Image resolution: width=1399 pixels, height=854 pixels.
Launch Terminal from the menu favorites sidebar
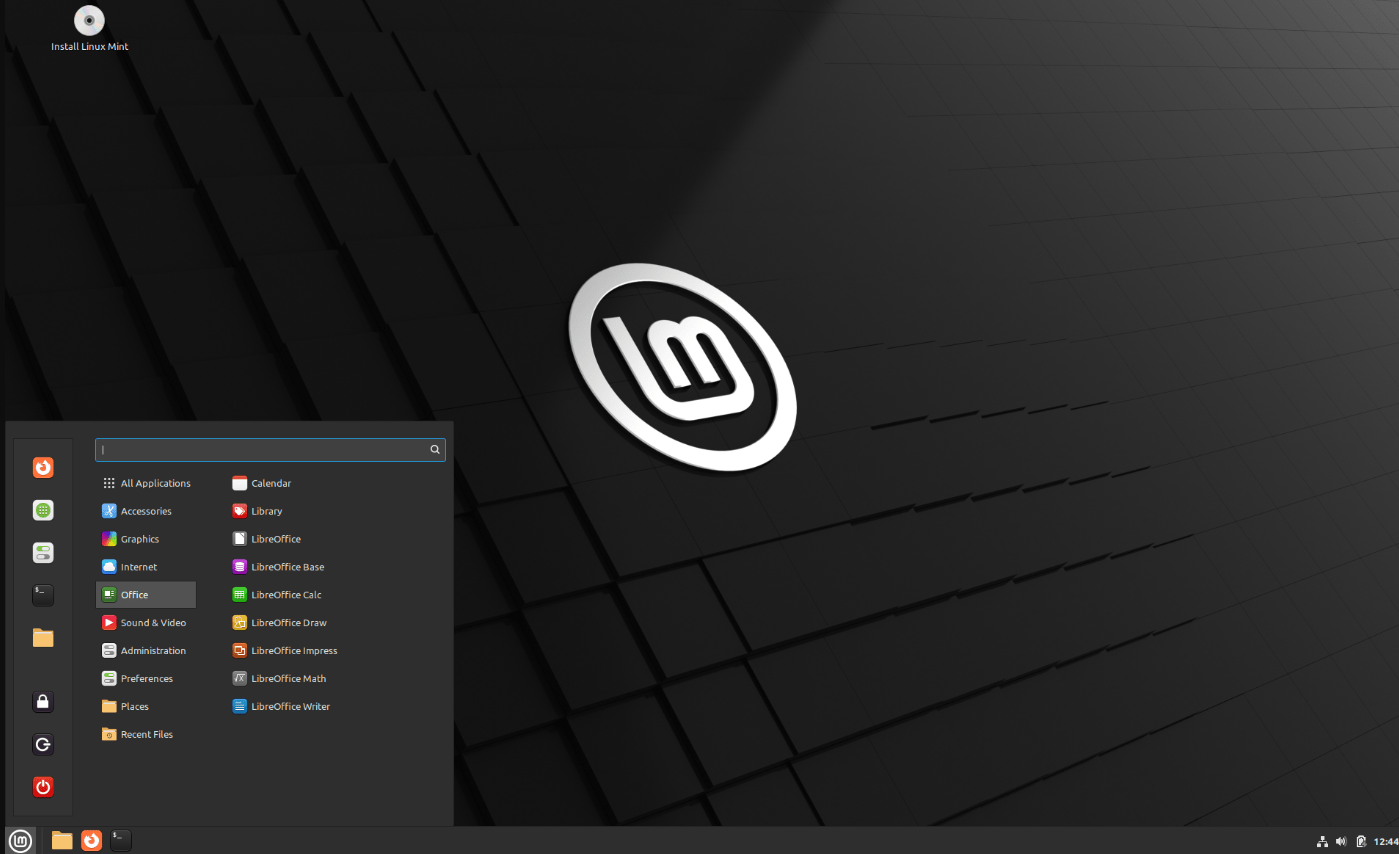tap(43, 595)
